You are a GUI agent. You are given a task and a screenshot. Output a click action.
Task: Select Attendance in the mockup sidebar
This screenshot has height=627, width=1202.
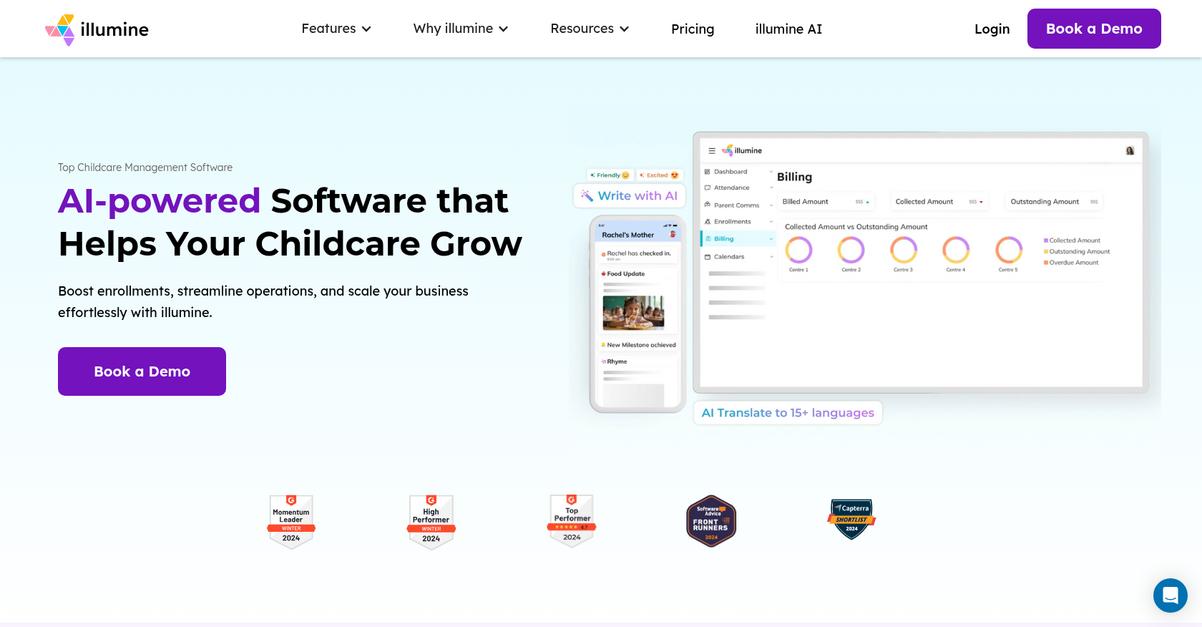[739, 188]
